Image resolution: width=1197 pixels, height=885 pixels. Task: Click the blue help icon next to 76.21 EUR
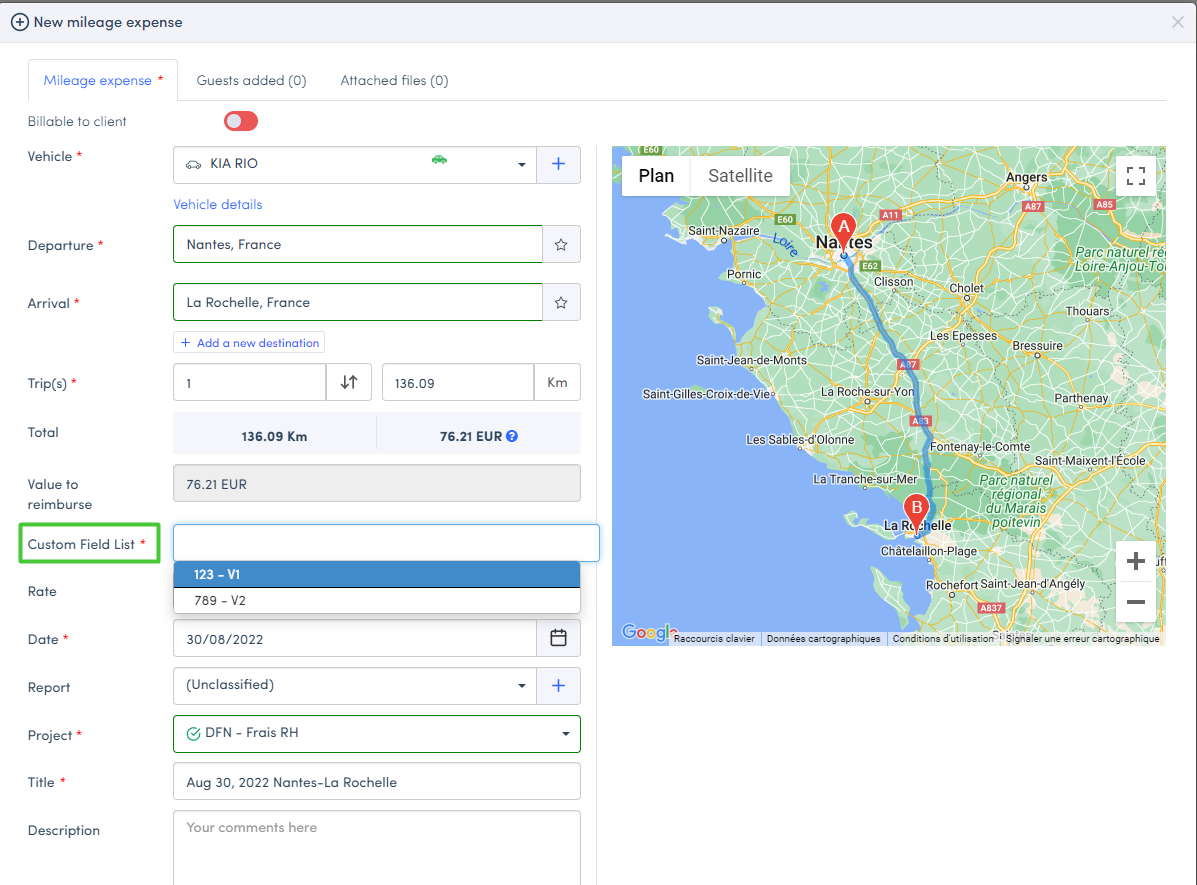(x=512, y=436)
